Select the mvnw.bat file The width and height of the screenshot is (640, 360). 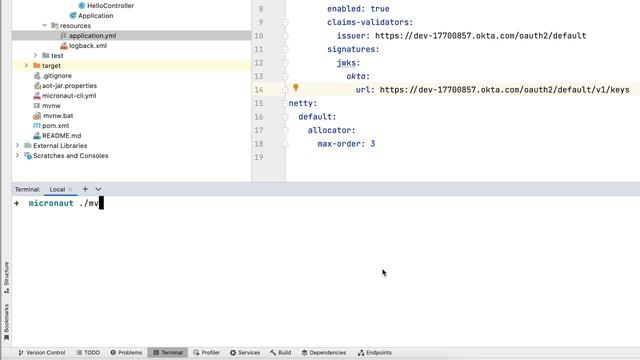pos(58,116)
